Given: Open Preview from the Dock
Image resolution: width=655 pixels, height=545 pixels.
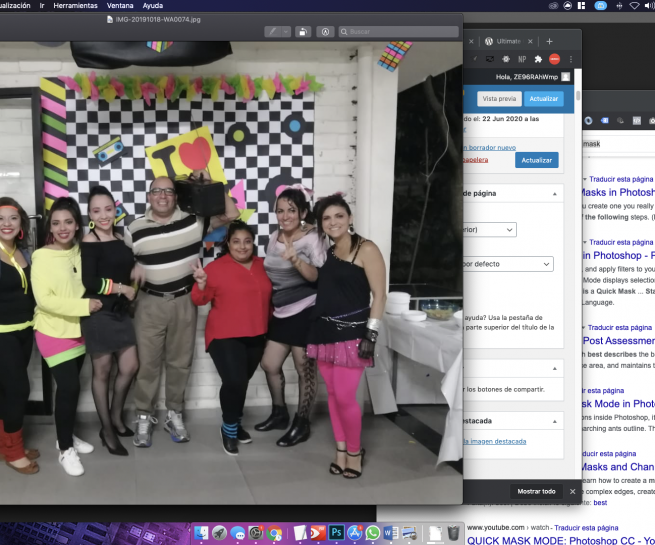Looking at the screenshot, I should click(409, 533).
